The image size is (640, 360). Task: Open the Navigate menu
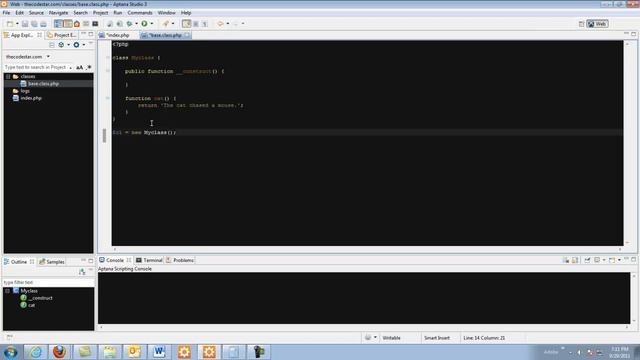(58, 13)
